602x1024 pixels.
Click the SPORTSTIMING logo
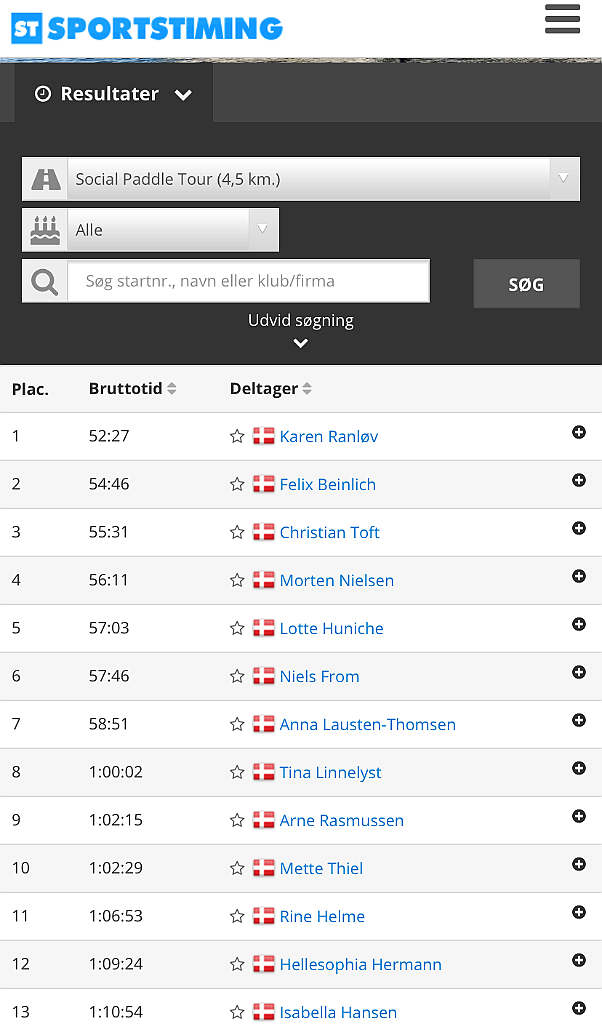(147, 28)
